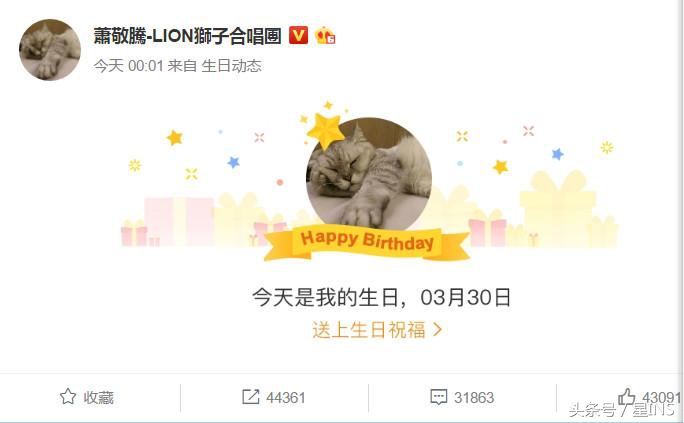
Task: Open the circular cat photo in birthday card
Action: (x=369, y=174)
